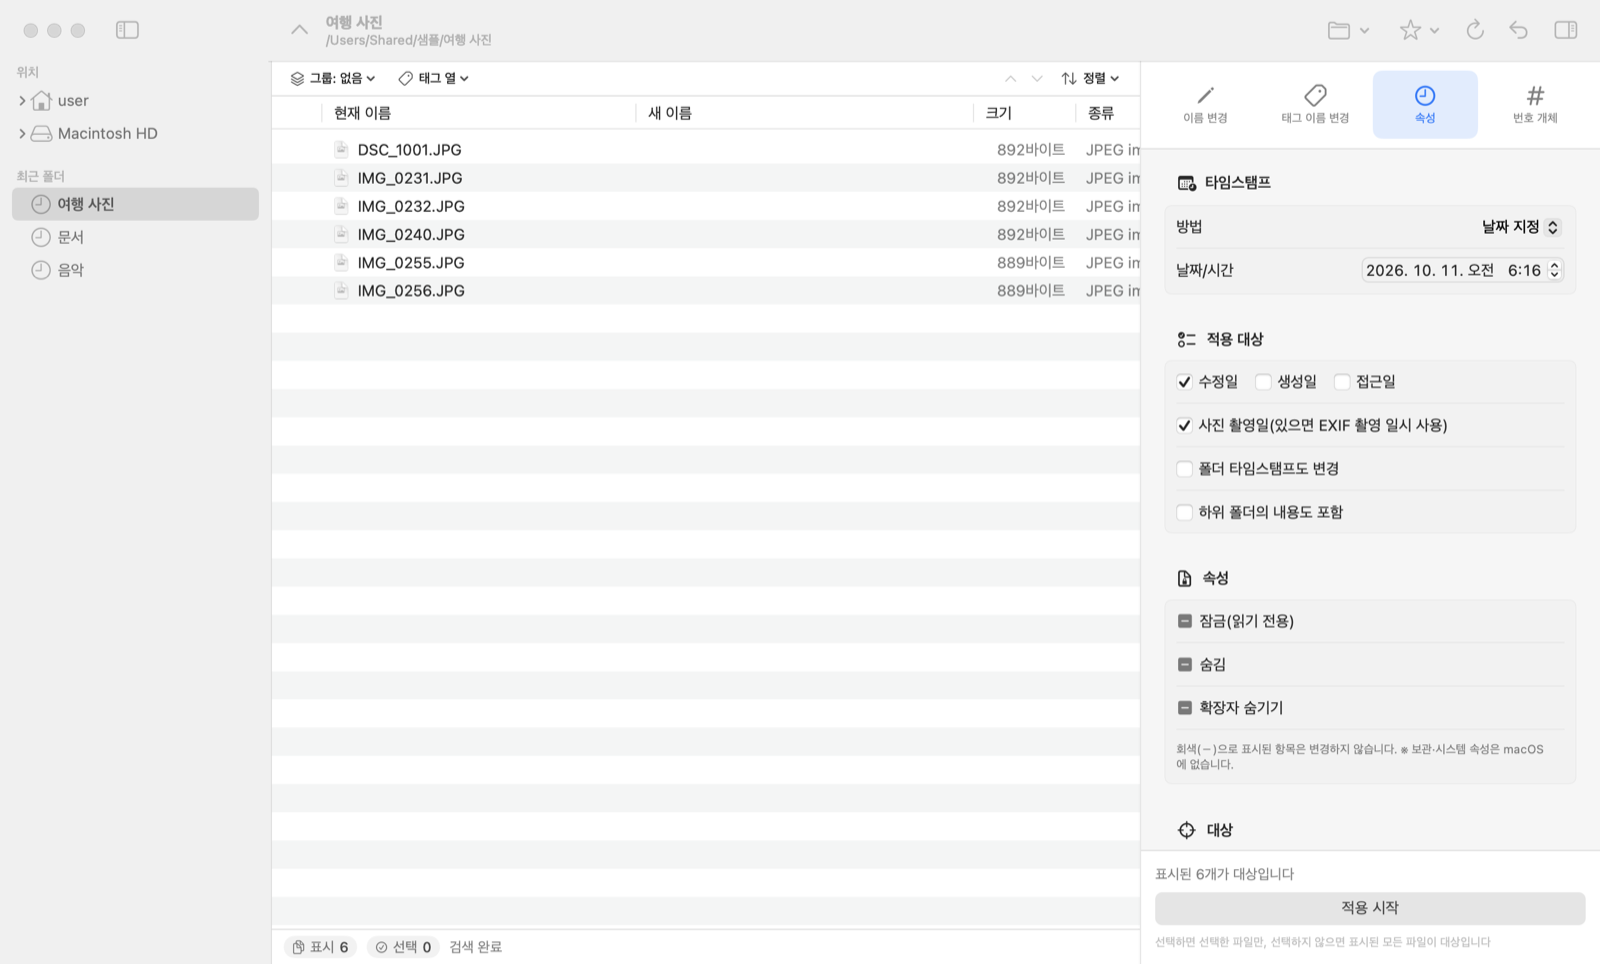
Task: Open the favorites star menu
Action: [x=1418, y=30]
